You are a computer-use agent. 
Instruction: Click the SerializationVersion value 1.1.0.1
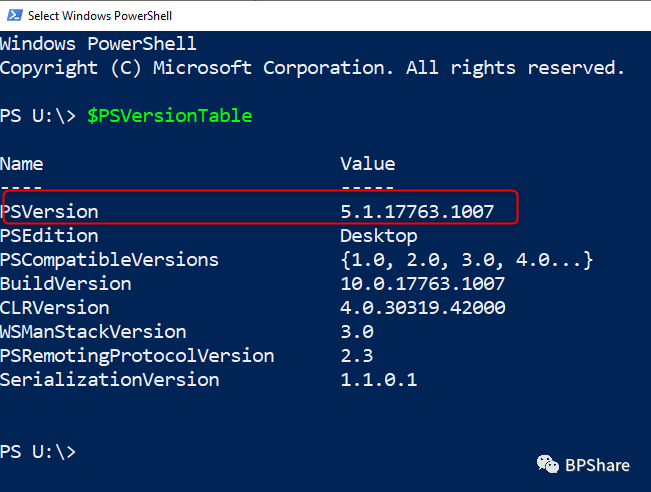tap(378, 380)
